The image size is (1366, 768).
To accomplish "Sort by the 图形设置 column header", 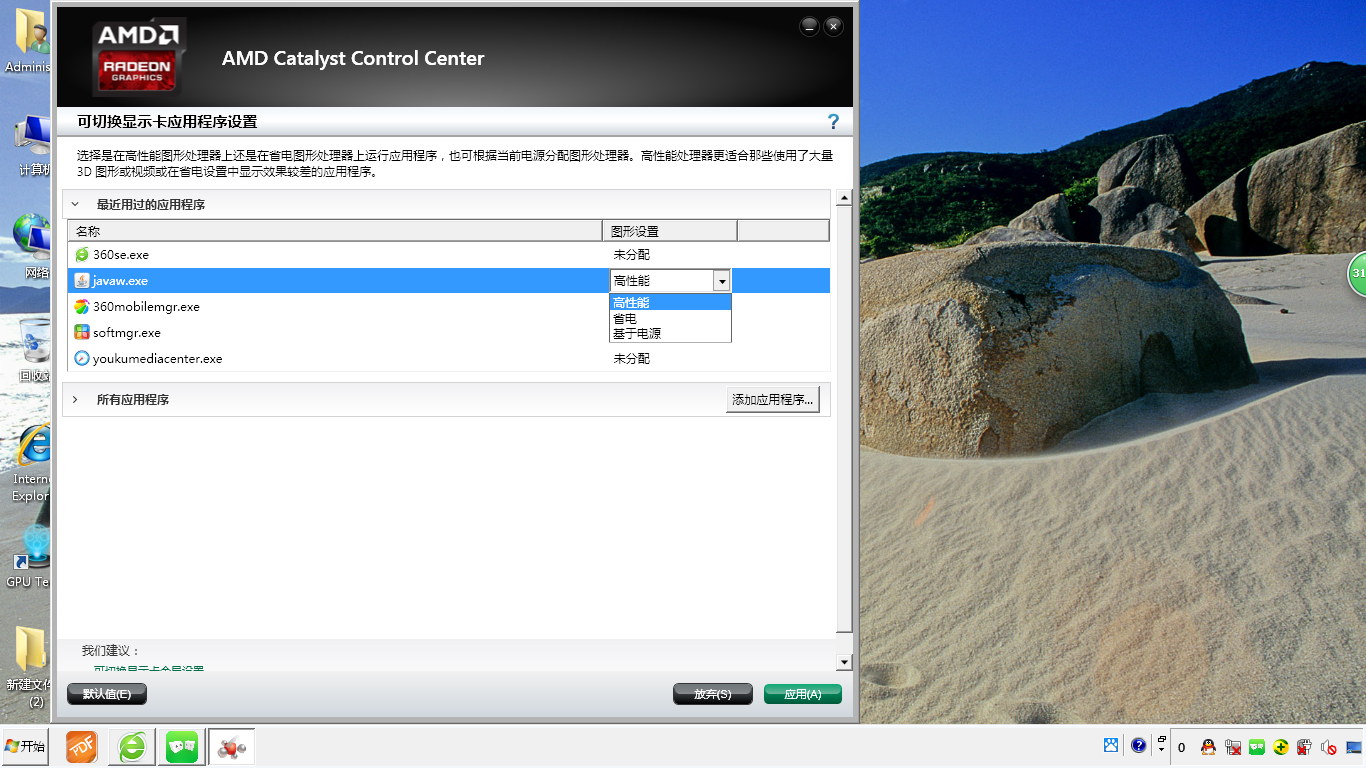I will coord(670,231).
